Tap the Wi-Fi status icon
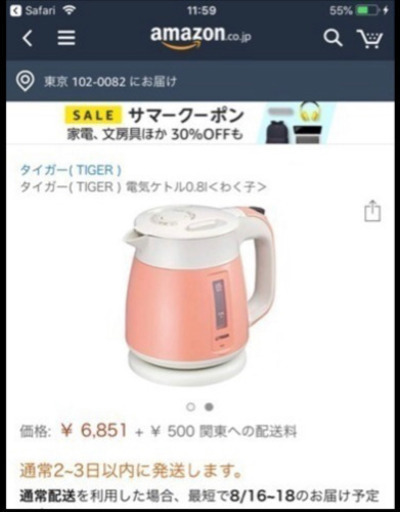The image size is (400, 512). [69, 10]
